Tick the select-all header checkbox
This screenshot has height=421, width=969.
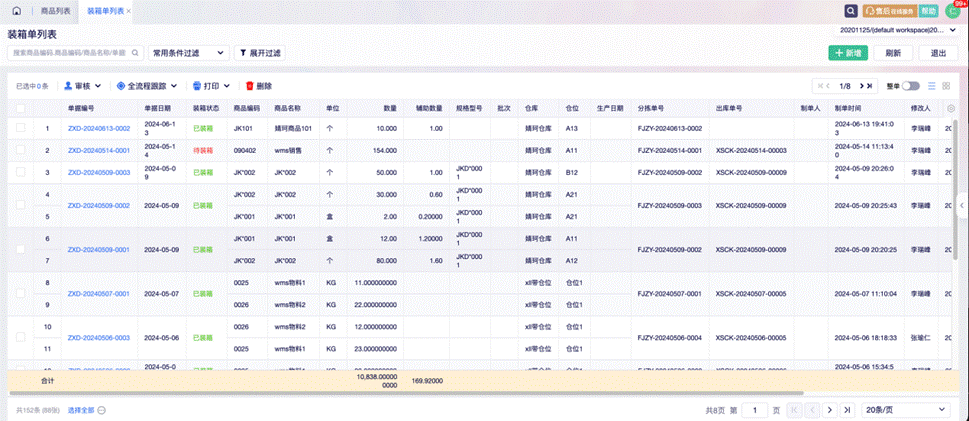[x=21, y=108]
